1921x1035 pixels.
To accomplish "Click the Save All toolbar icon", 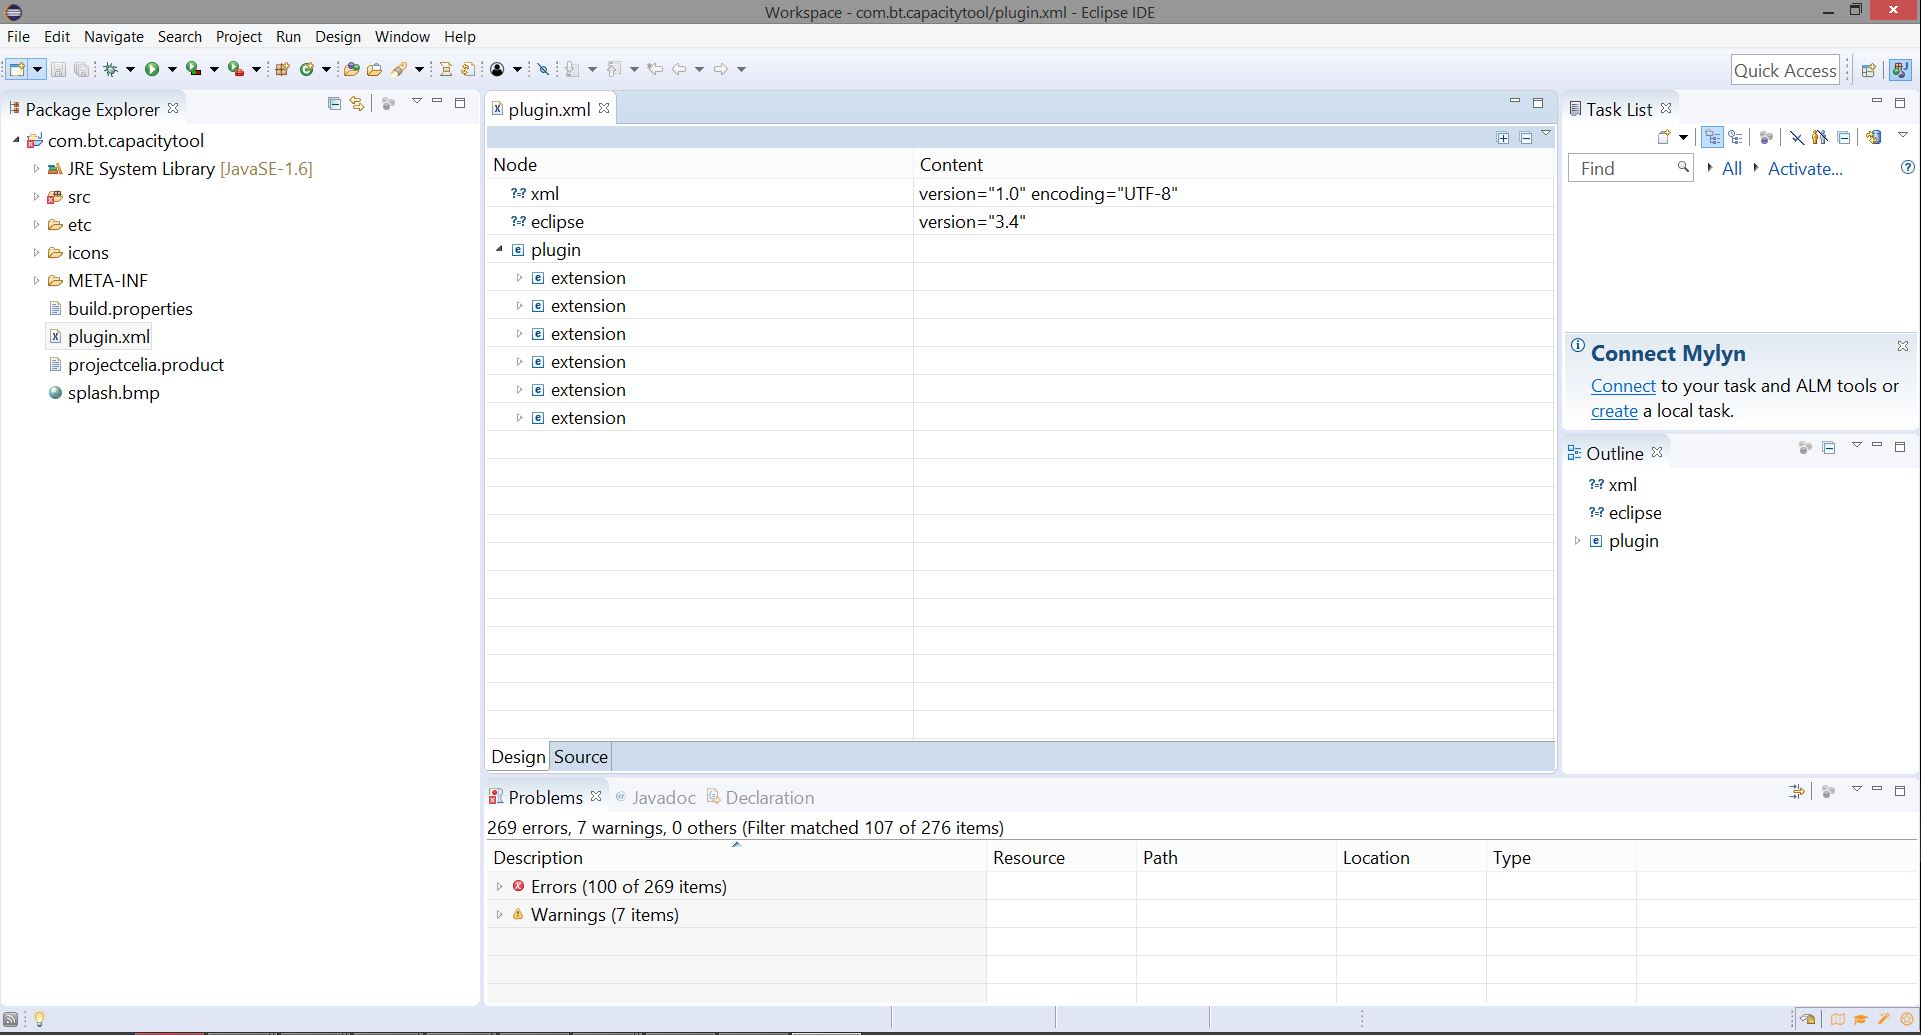I will pyautogui.click(x=81, y=69).
